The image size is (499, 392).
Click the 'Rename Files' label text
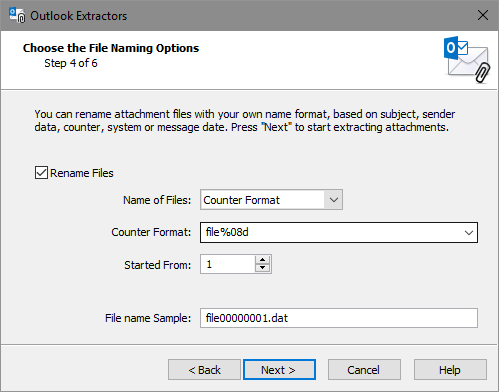click(x=82, y=173)
